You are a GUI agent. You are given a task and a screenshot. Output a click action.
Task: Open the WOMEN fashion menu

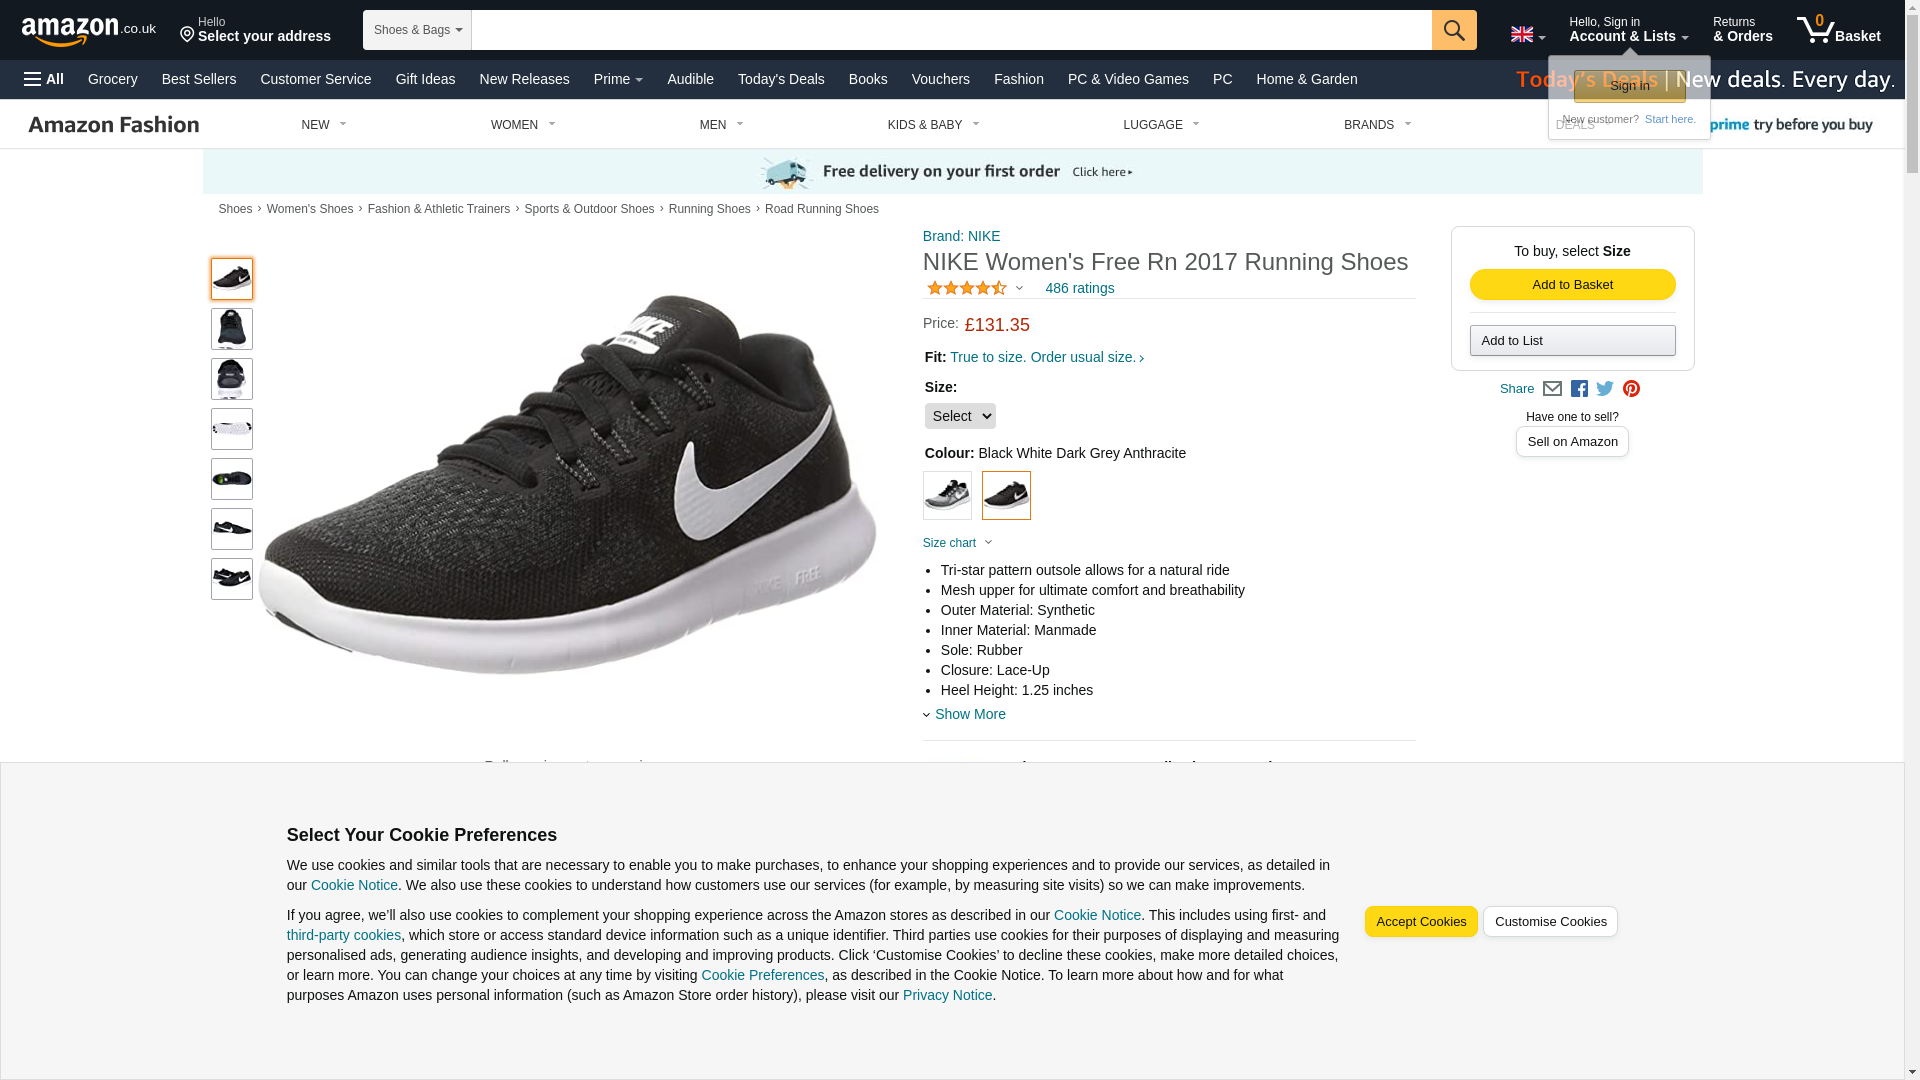pos(522,125)
